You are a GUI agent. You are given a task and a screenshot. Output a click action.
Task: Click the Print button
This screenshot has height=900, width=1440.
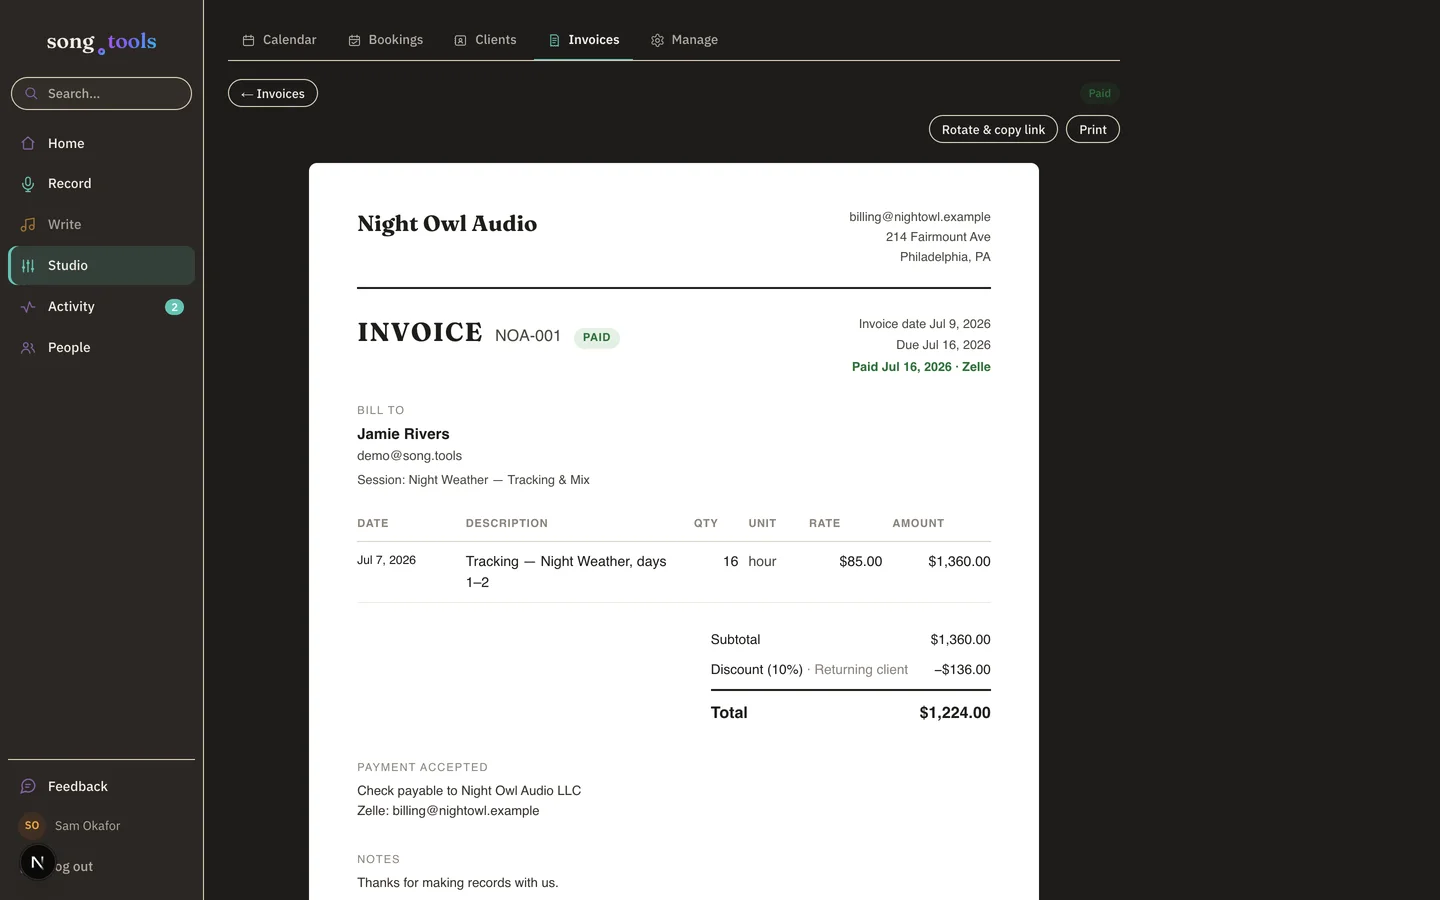tap(1093, 129)
